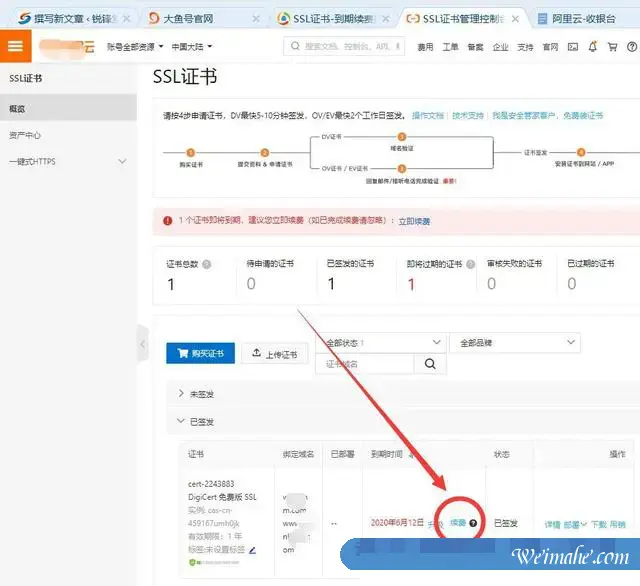Click the 待申请的证书 count of 0

coord(251,284)
